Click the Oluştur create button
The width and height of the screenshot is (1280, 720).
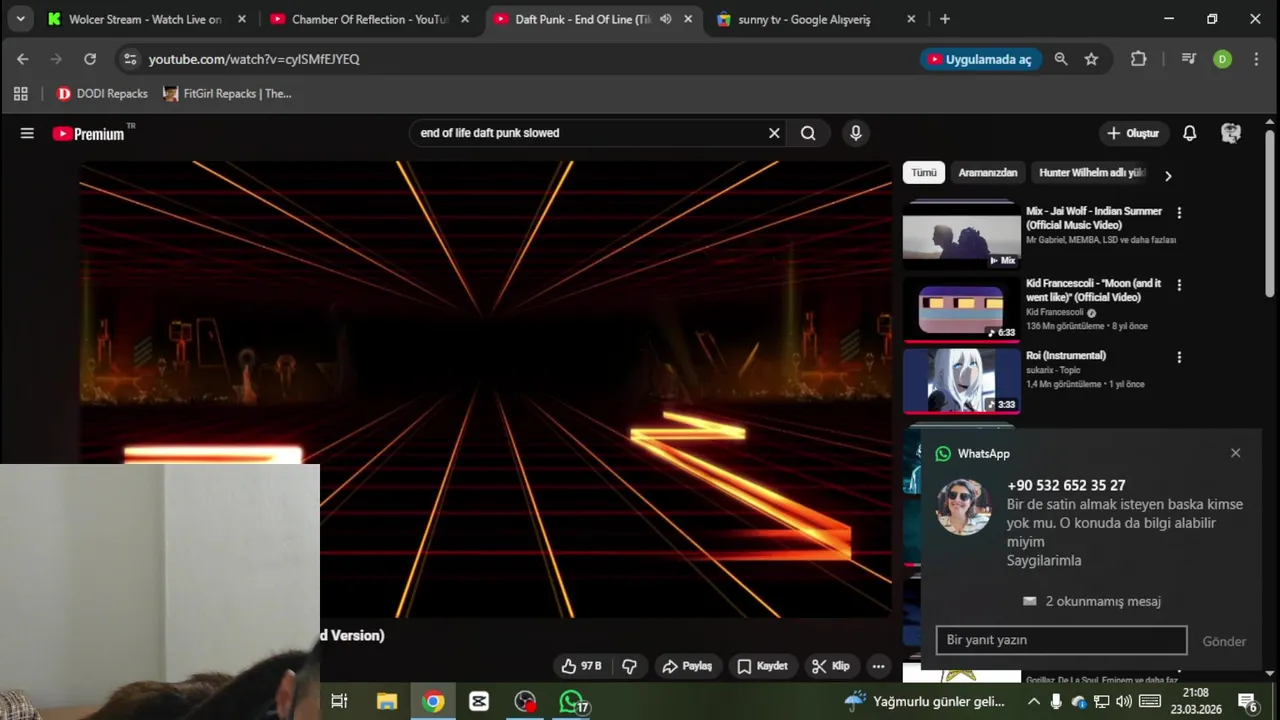(1133, 133)
